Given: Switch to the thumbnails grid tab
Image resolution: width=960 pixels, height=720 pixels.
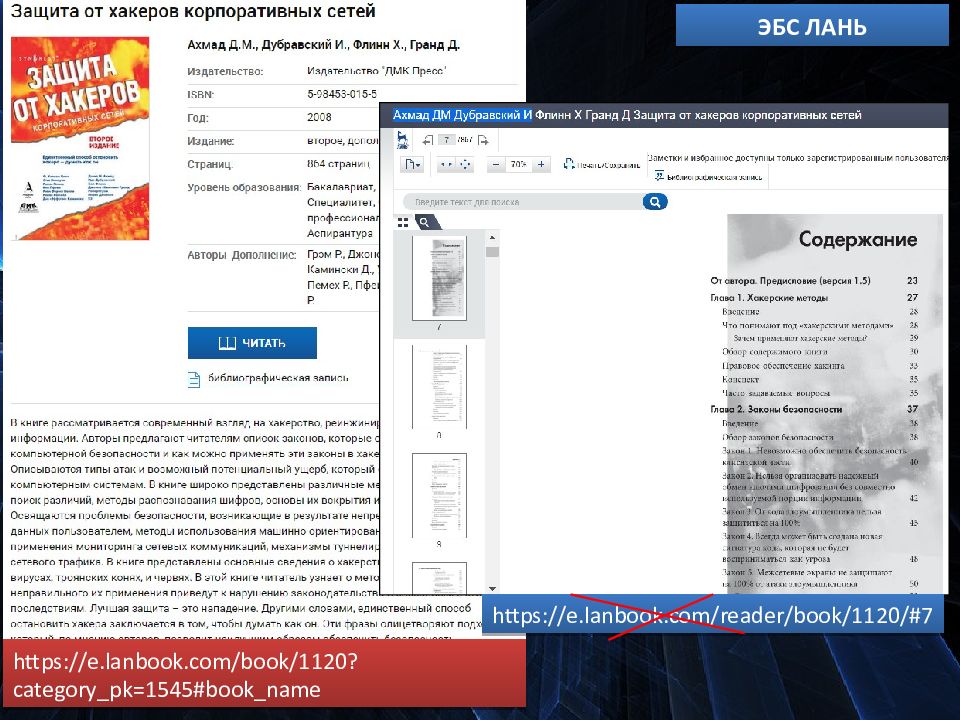Looking at the screenshot, I should 403,222.
